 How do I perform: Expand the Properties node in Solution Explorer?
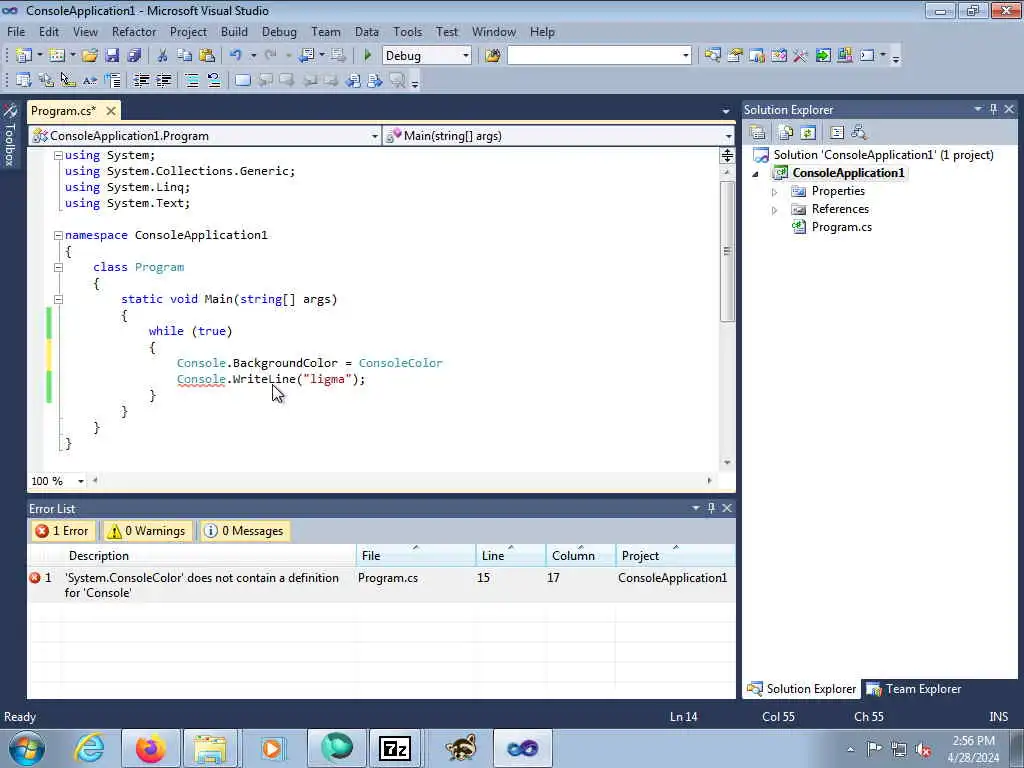(x=775, y=192)
